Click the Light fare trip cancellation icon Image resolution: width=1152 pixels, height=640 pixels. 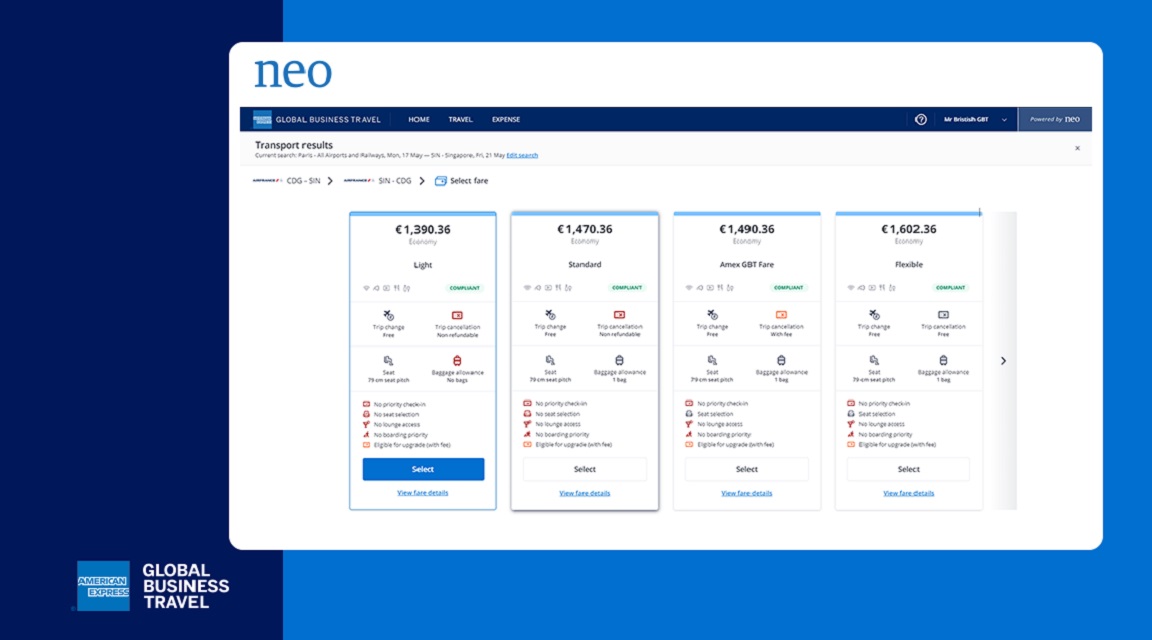tap(457, 315)
